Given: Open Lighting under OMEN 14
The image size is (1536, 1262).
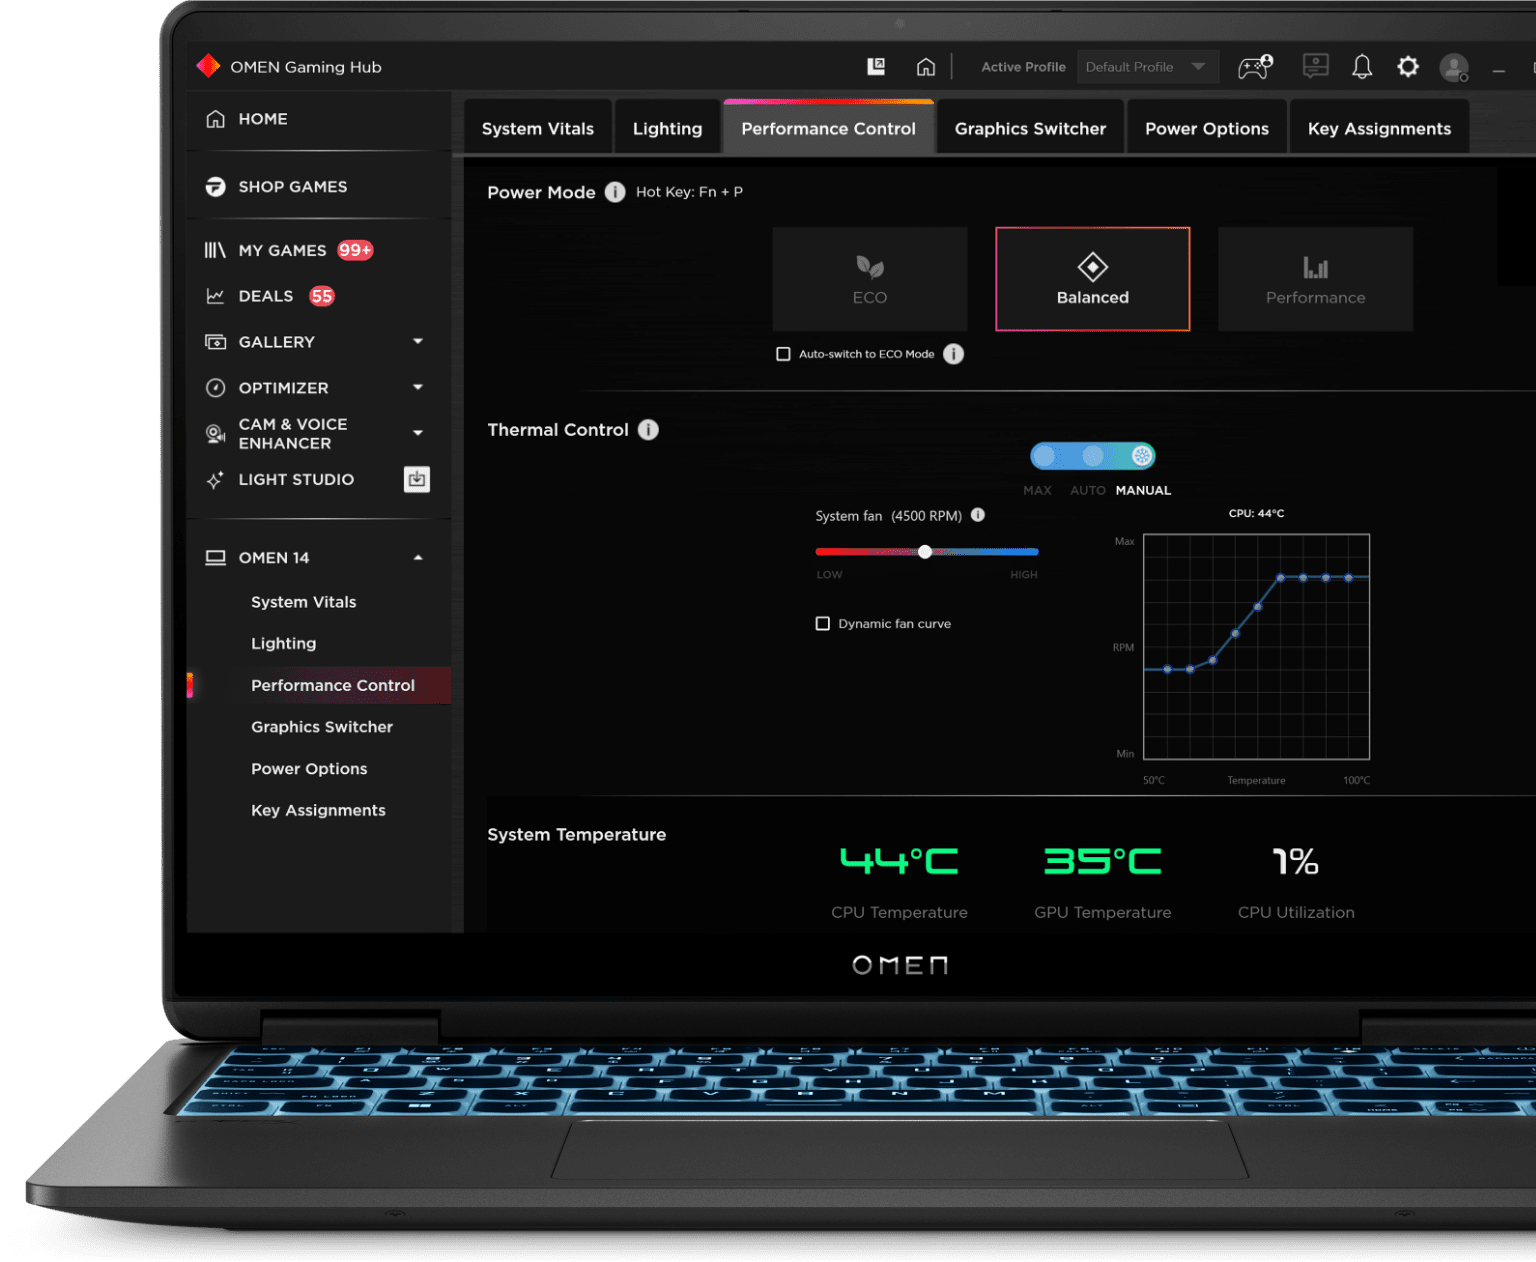Looking at the screenshot, I should (x=284, y=644).
